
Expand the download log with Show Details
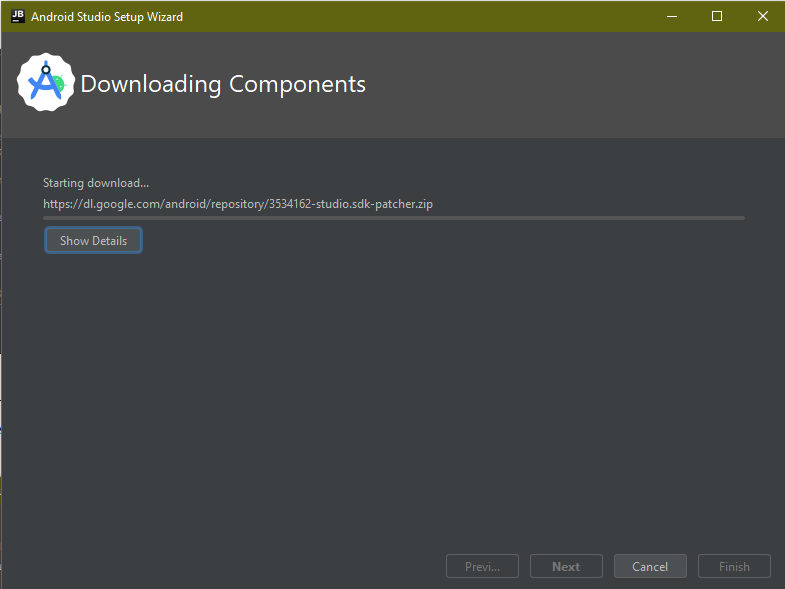[93, 241]
